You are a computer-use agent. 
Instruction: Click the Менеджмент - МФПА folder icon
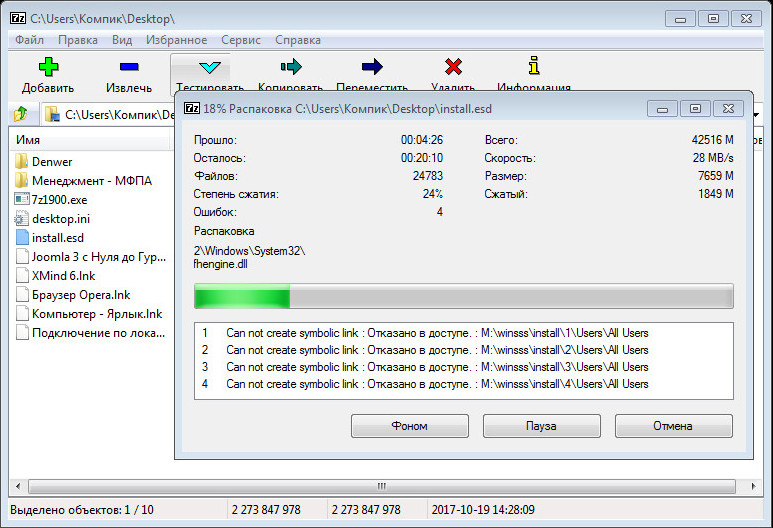[x=21, y=180]
